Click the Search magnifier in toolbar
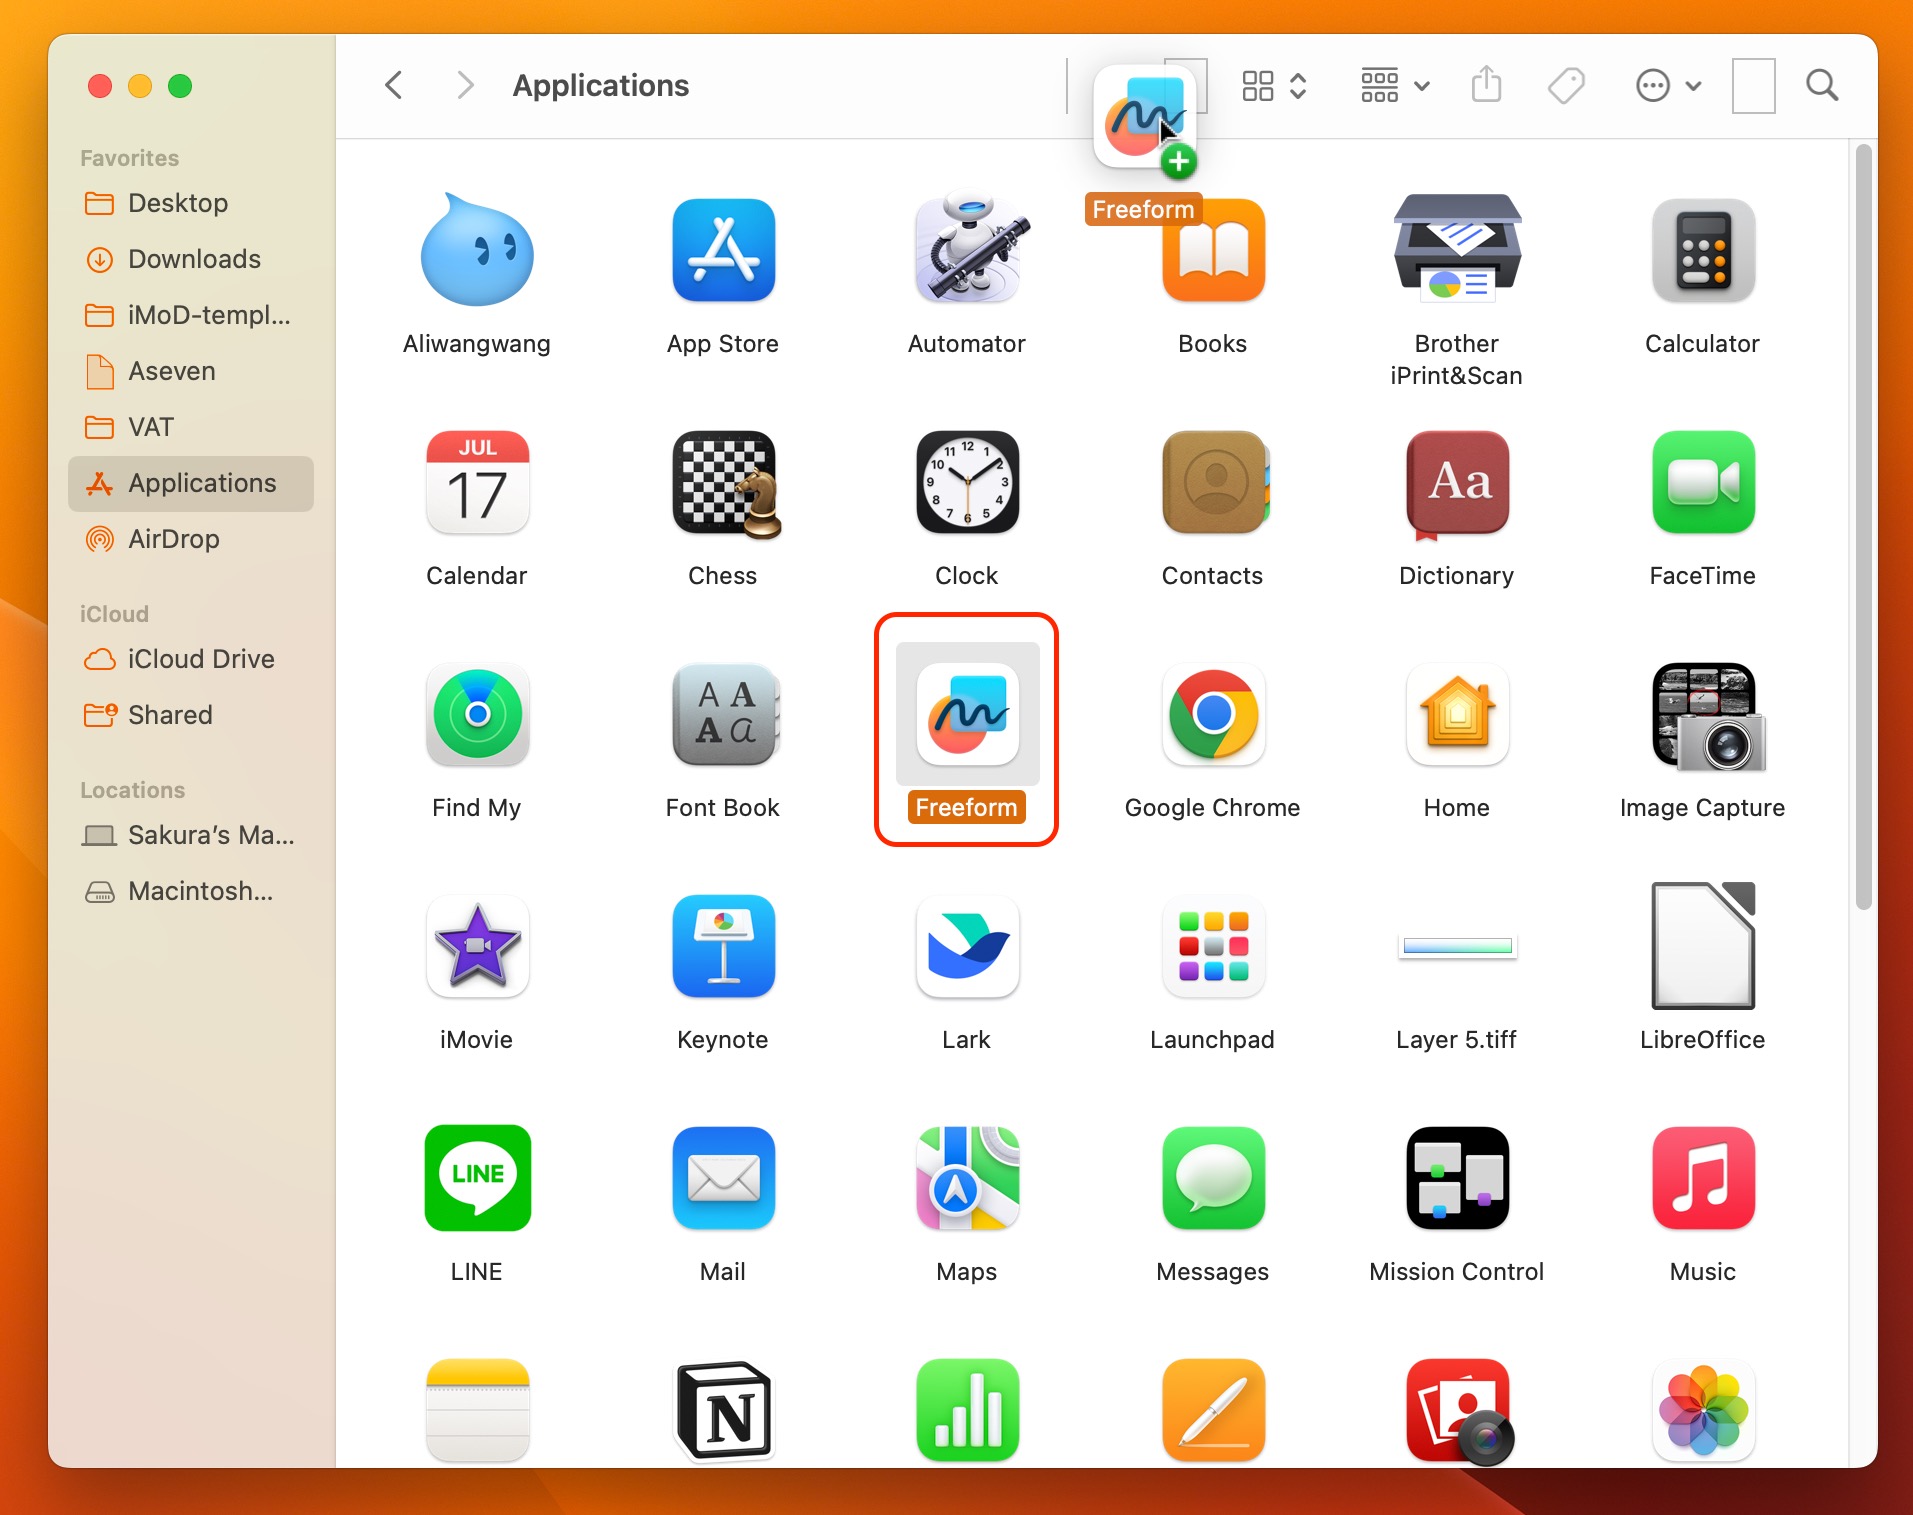1913x1515 pixels. pos(1822,86)
